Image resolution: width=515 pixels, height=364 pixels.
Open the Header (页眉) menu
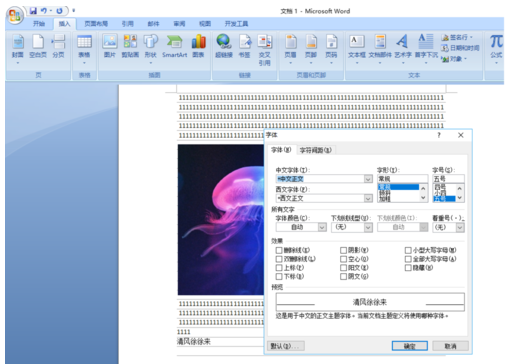click(290, 49)
